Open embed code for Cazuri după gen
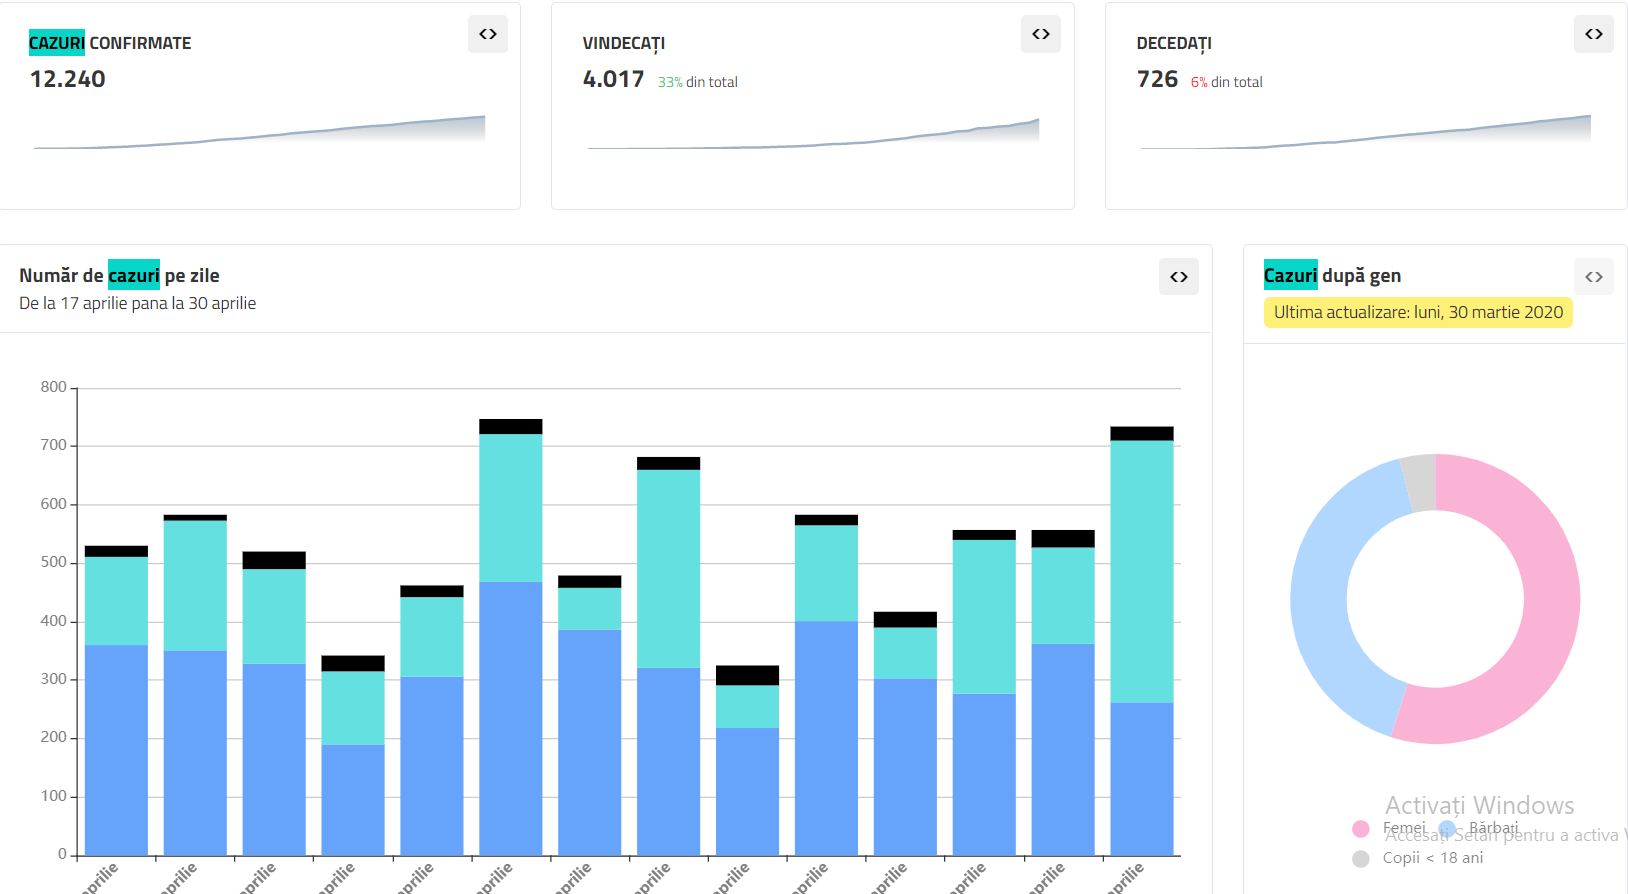 coord(1593,277)
